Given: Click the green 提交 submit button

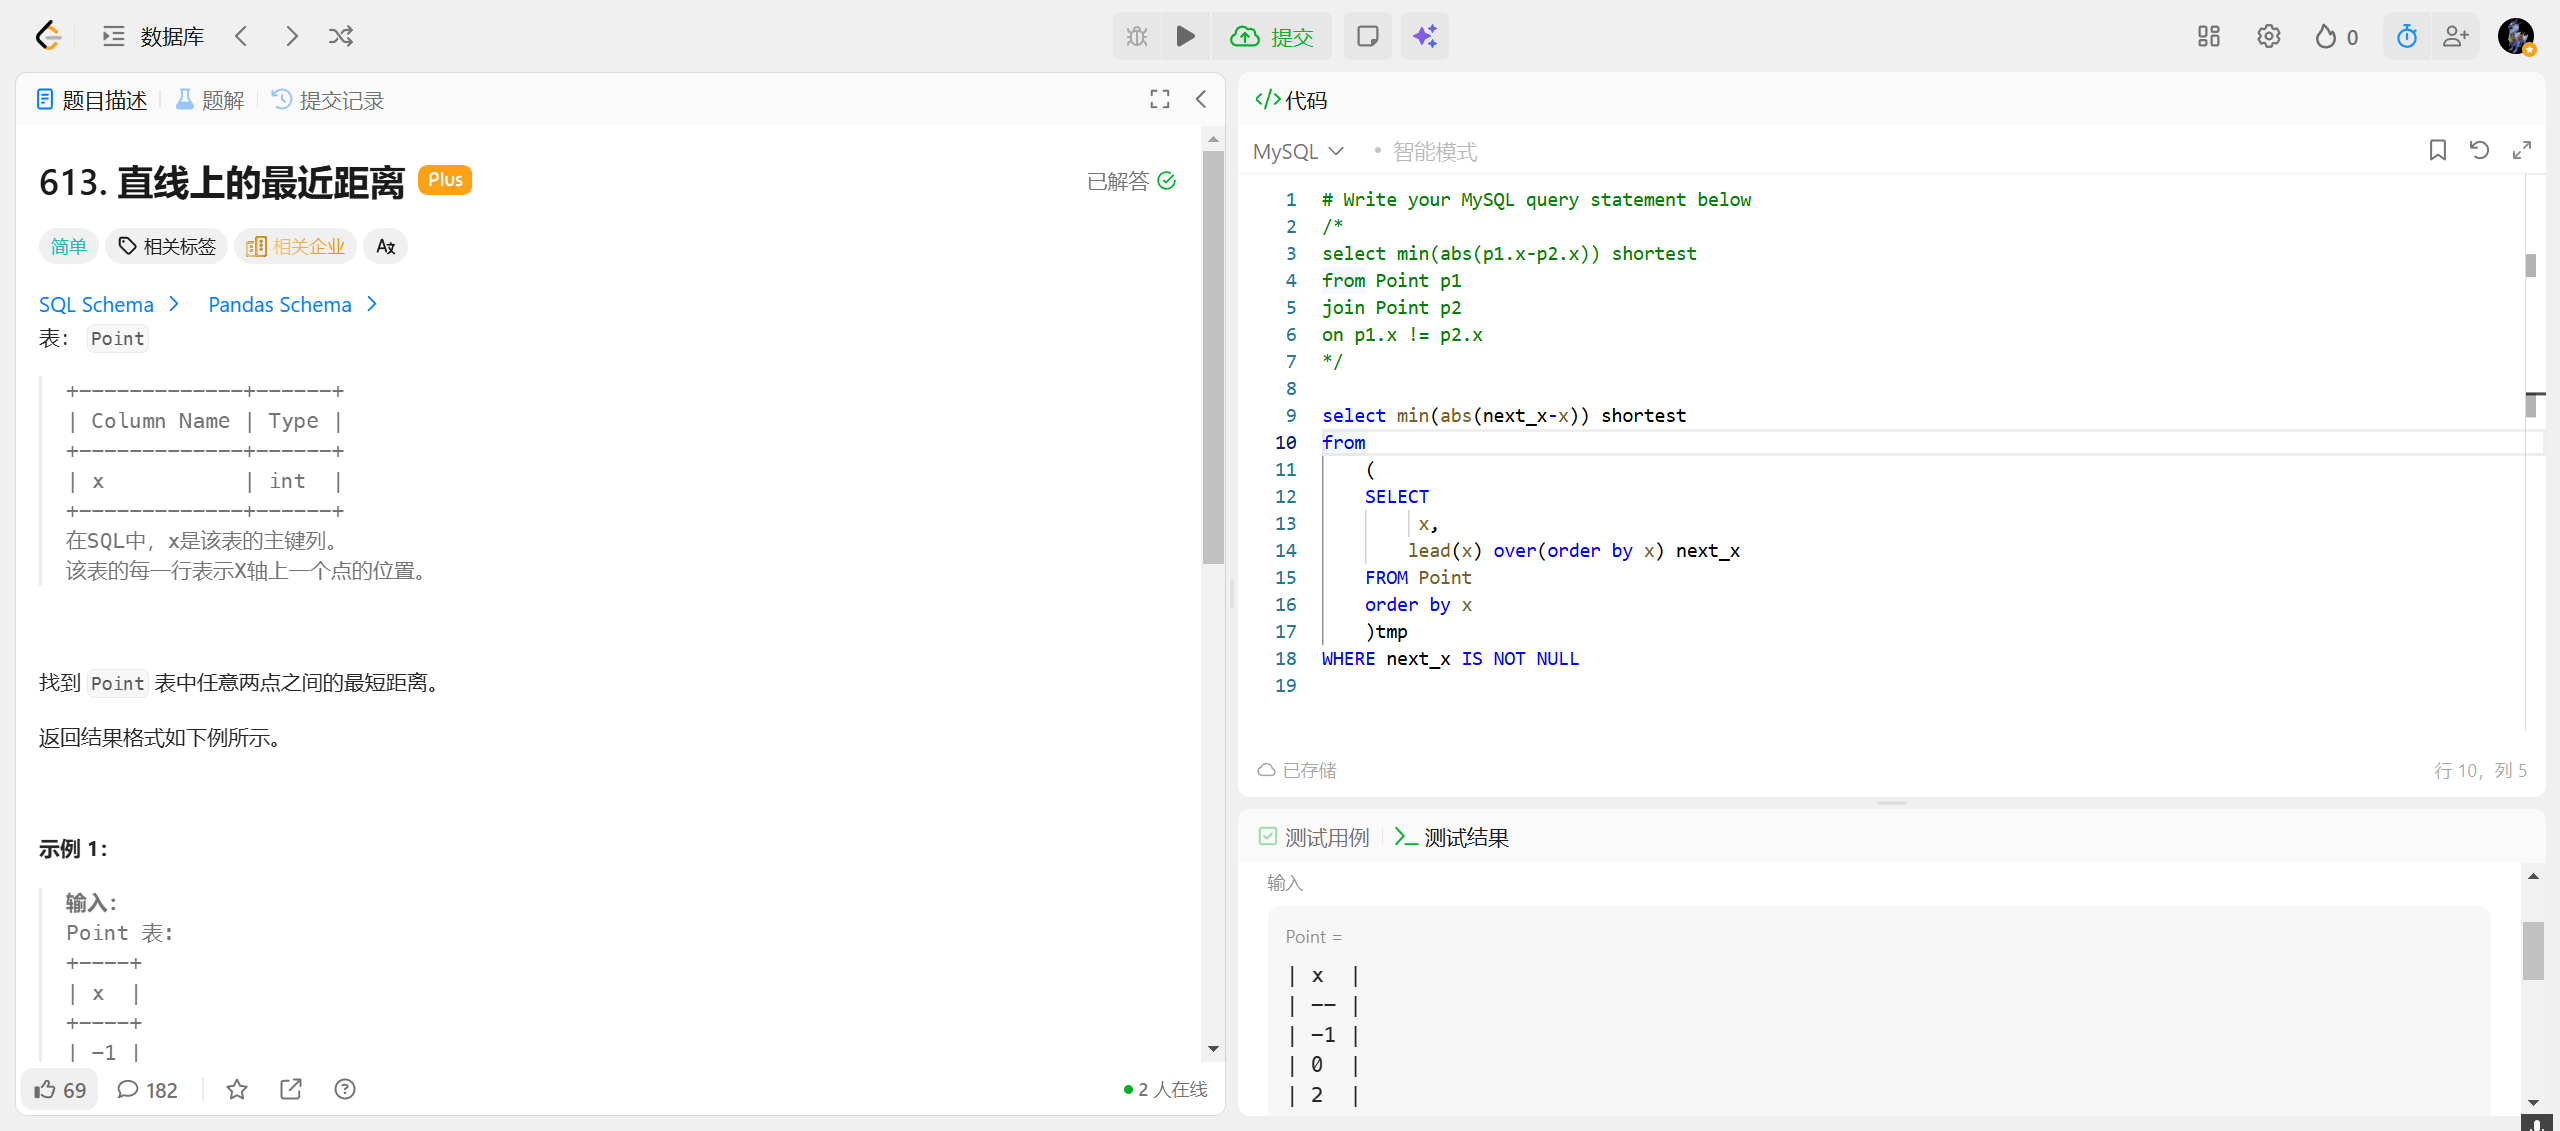Looking at the screenshot, I should pyautogui.click(x=1272, y=37).
